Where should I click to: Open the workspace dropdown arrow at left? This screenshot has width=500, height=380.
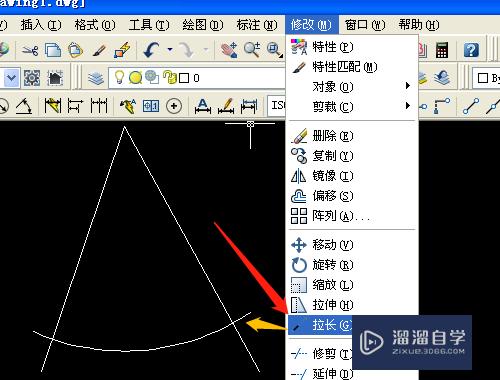click(x=11, y=78)
